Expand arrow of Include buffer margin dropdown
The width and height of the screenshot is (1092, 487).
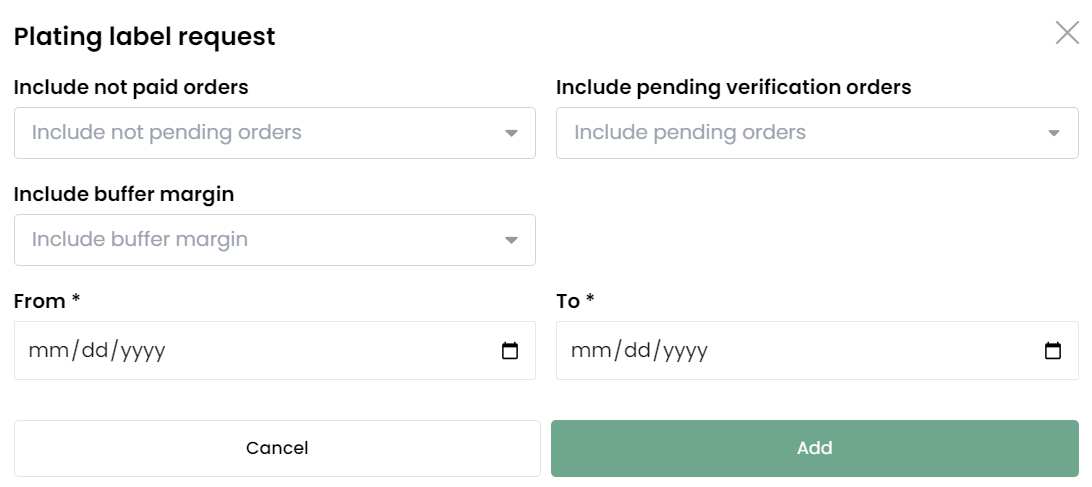coord(511,240)
